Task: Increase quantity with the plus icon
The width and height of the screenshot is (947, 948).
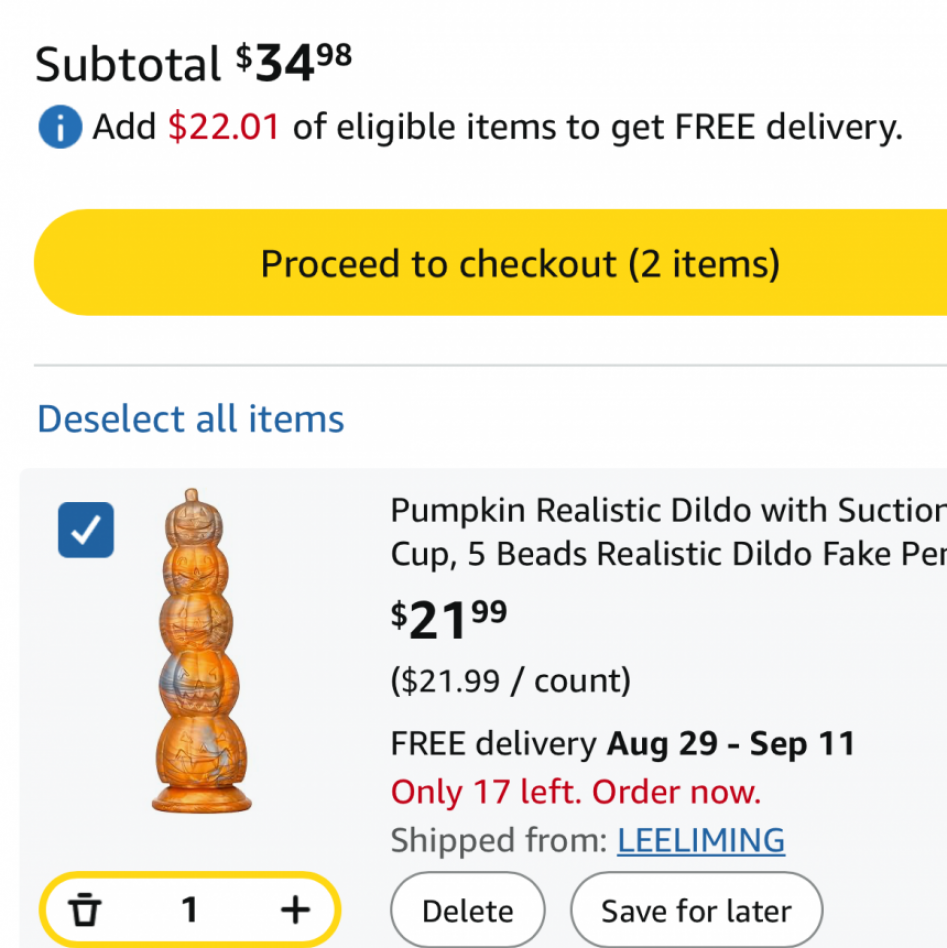Action: pos(295,909)
